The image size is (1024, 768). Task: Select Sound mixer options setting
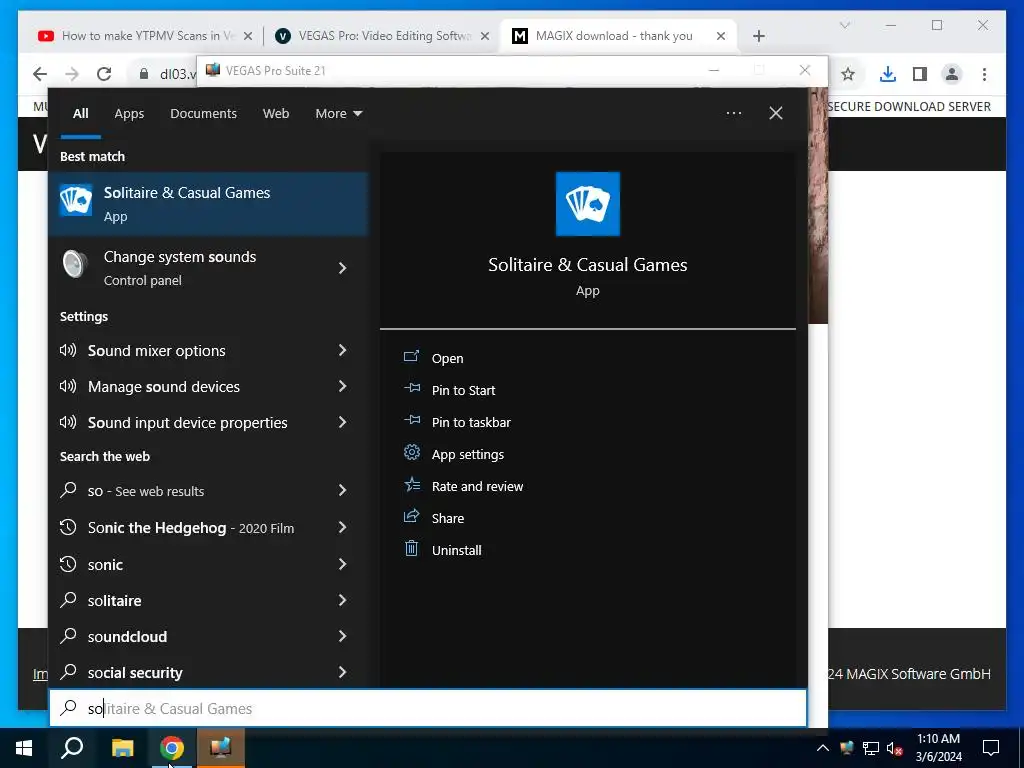point(189,351)
